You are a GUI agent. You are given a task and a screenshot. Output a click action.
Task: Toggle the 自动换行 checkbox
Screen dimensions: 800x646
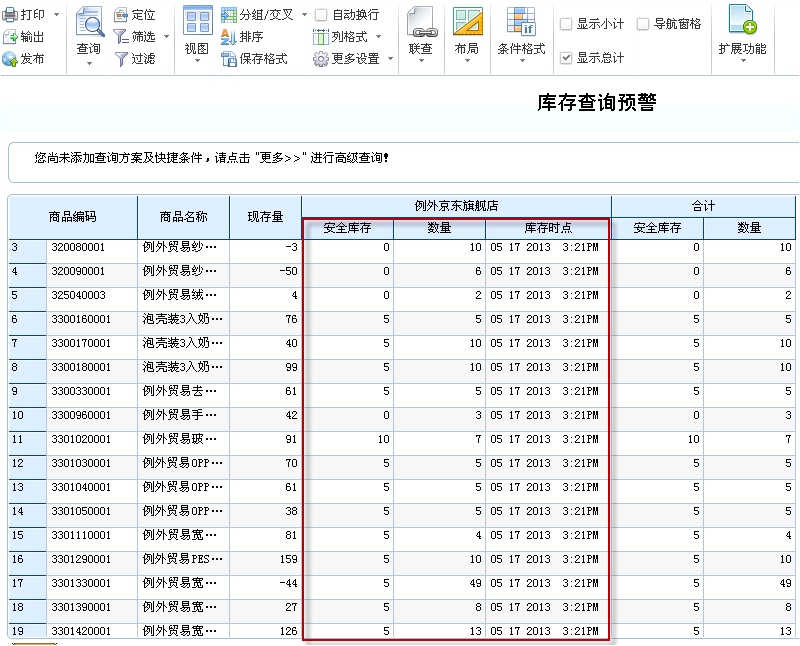pyautogui.click(x=321, y=15)
